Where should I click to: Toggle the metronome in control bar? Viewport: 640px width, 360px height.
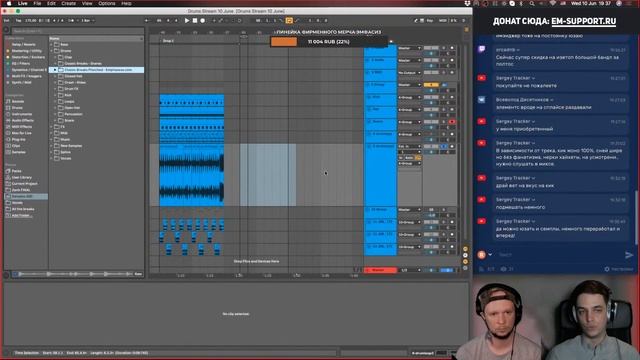click(72, 20)
